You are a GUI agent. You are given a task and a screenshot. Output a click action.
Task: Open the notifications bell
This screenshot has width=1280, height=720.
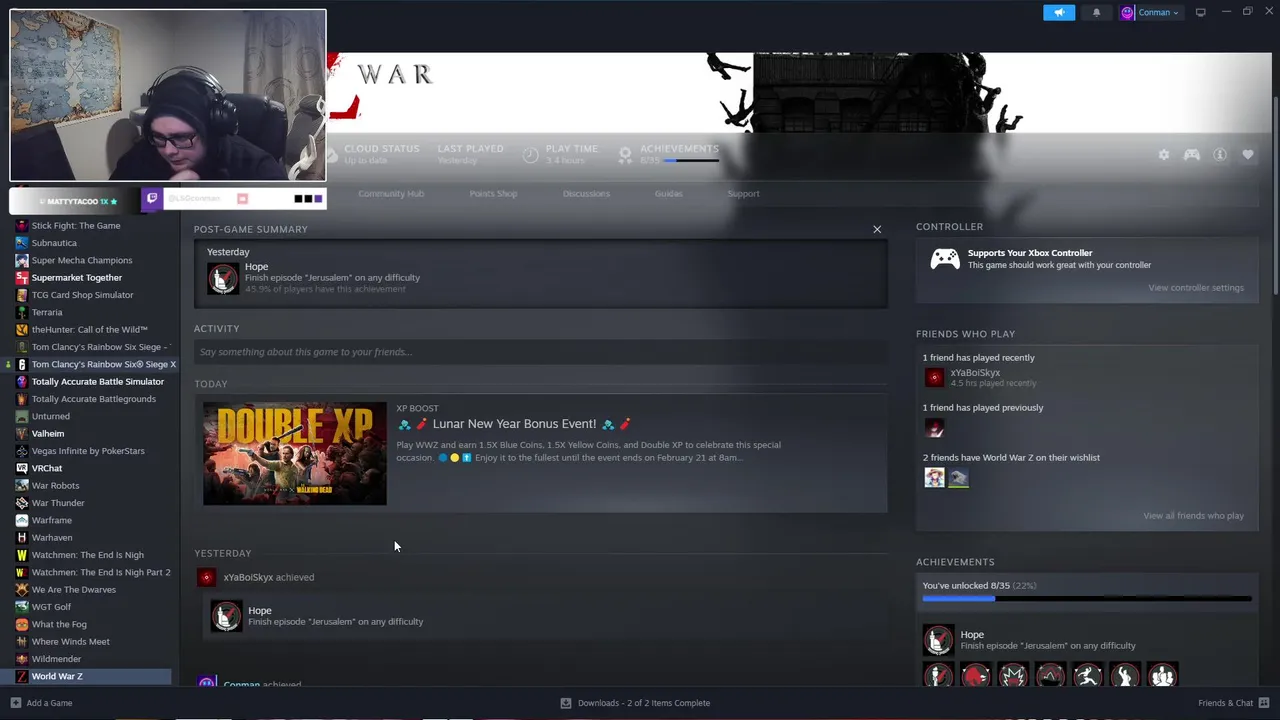(x=1096, y=13)
